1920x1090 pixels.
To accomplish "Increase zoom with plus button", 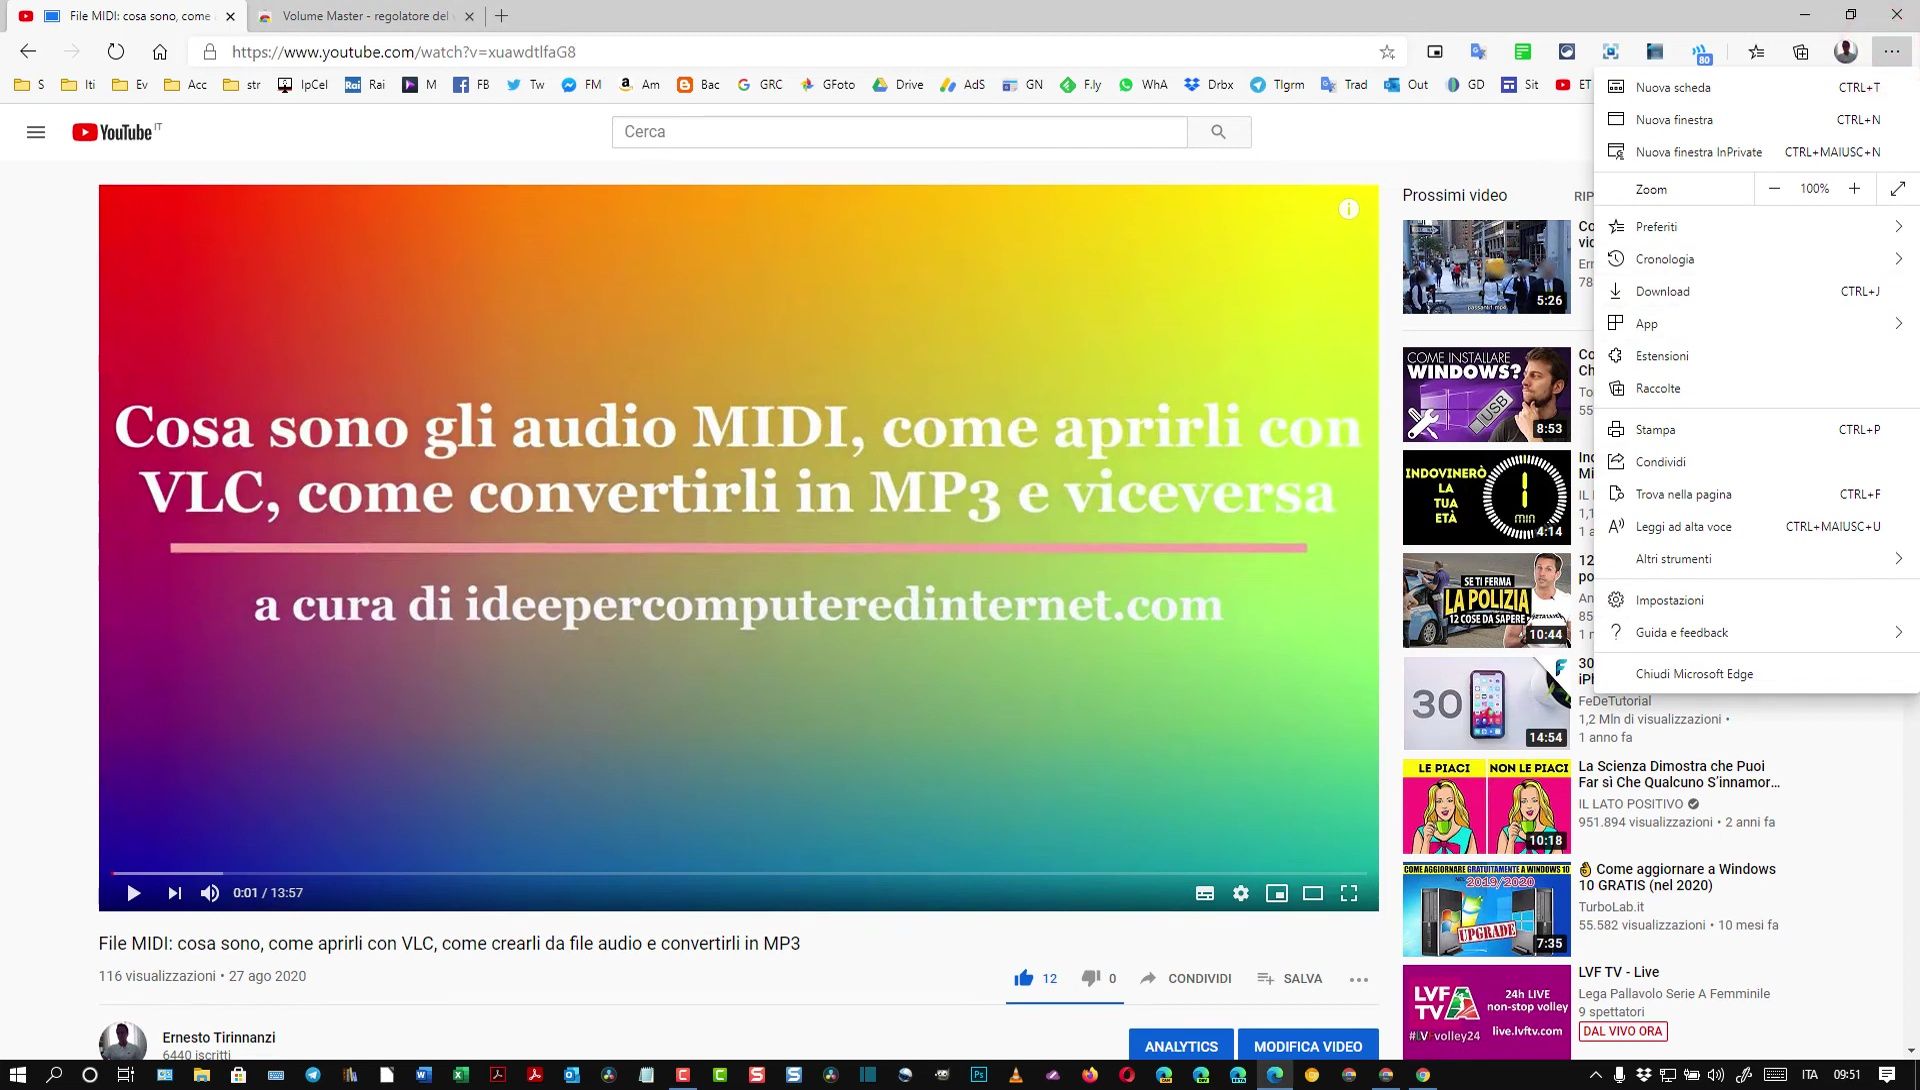I will 1854,189.
